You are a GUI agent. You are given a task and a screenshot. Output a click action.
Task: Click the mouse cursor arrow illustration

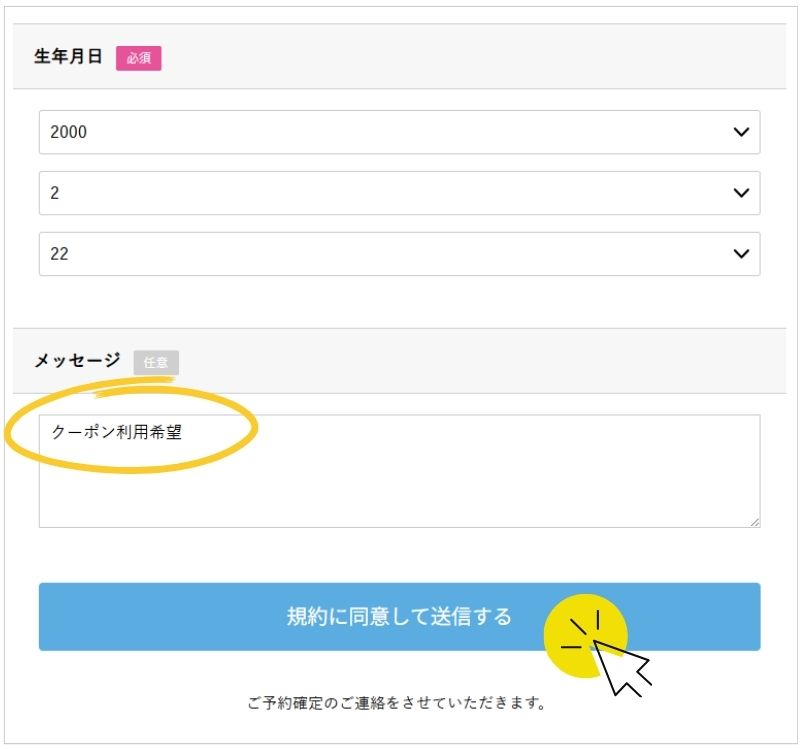[x=621, y=666]
